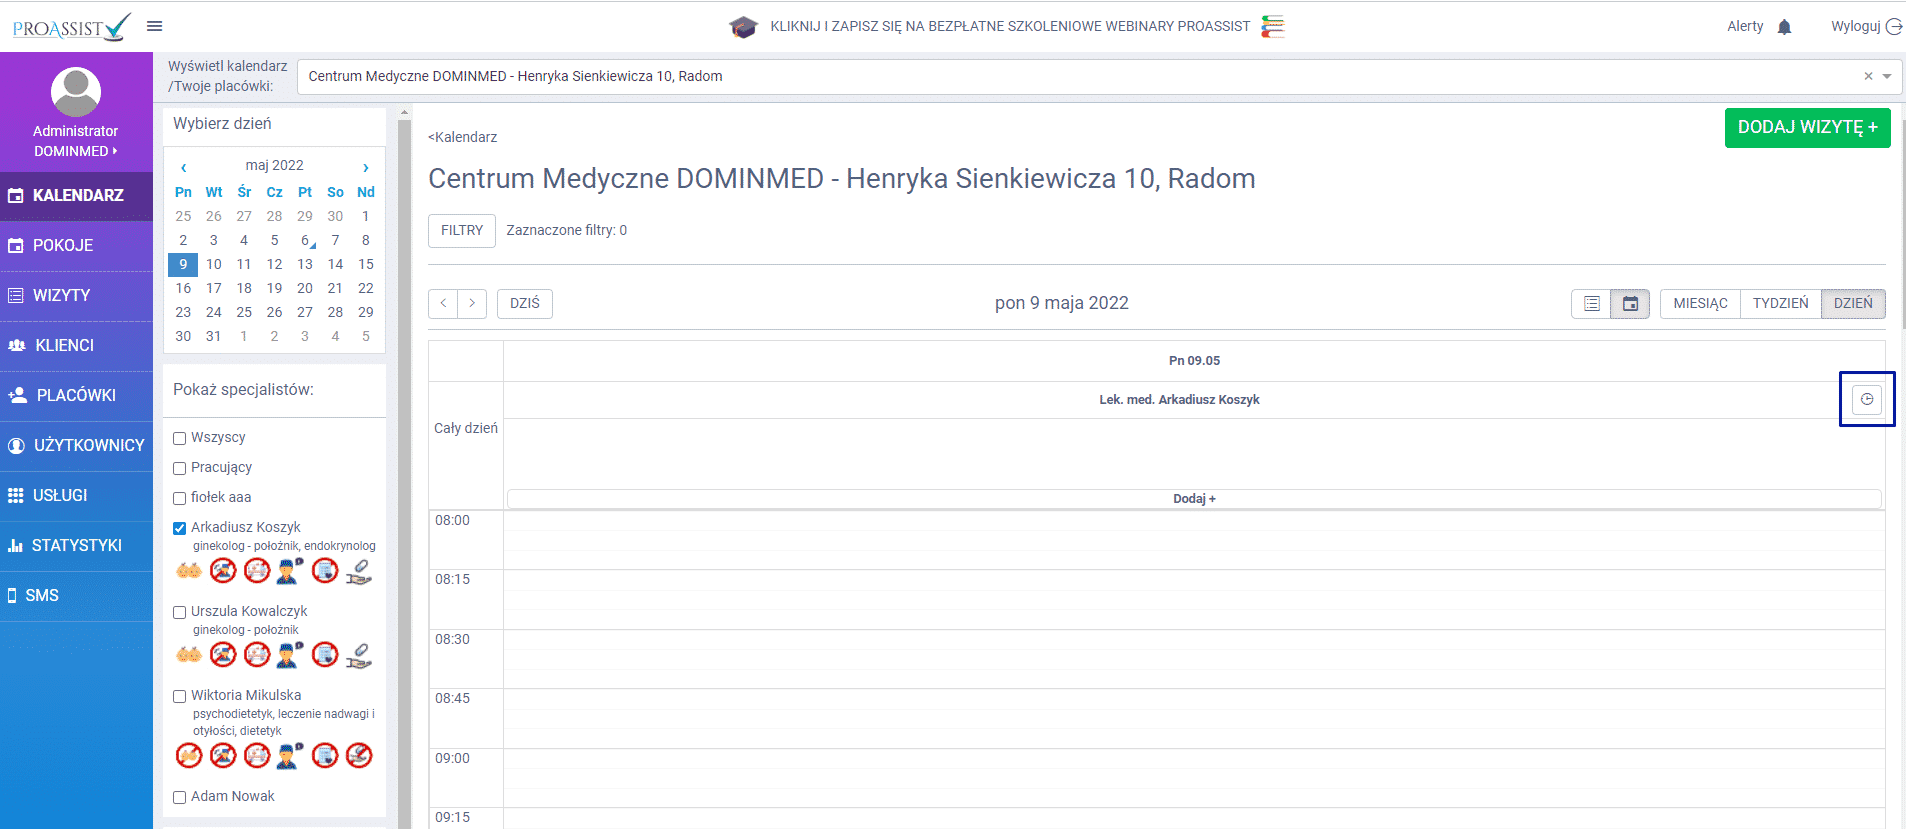Open alerts bell icon
The width and height of the screenshot is (1906, 829).
[1784, 27]
